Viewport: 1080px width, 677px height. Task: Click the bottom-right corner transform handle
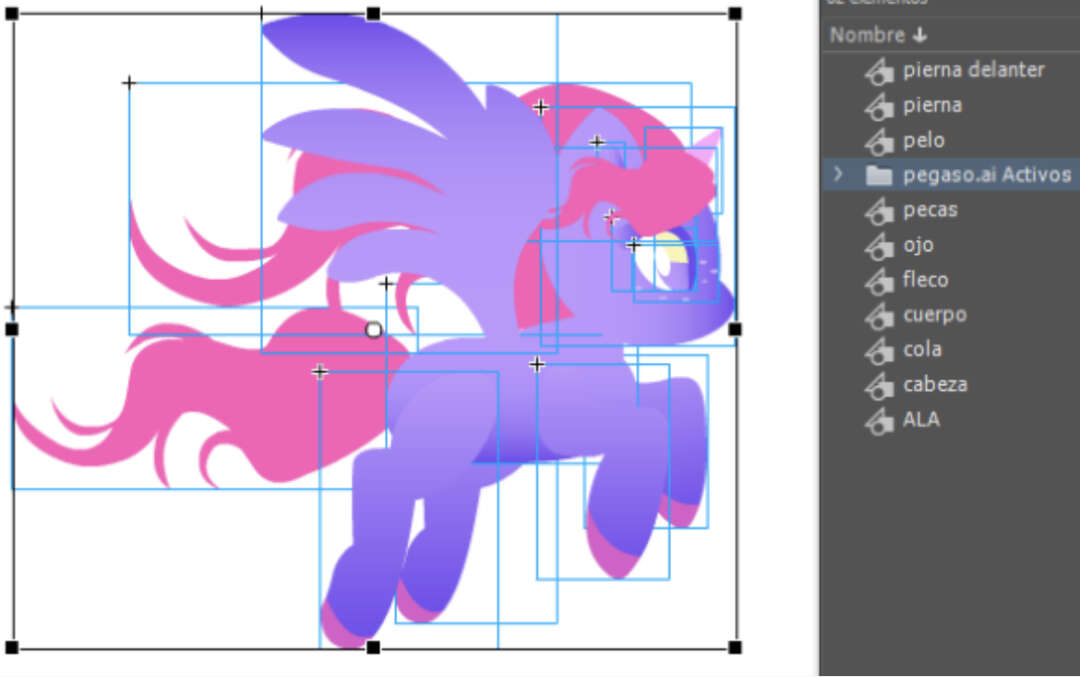[735, 647]
